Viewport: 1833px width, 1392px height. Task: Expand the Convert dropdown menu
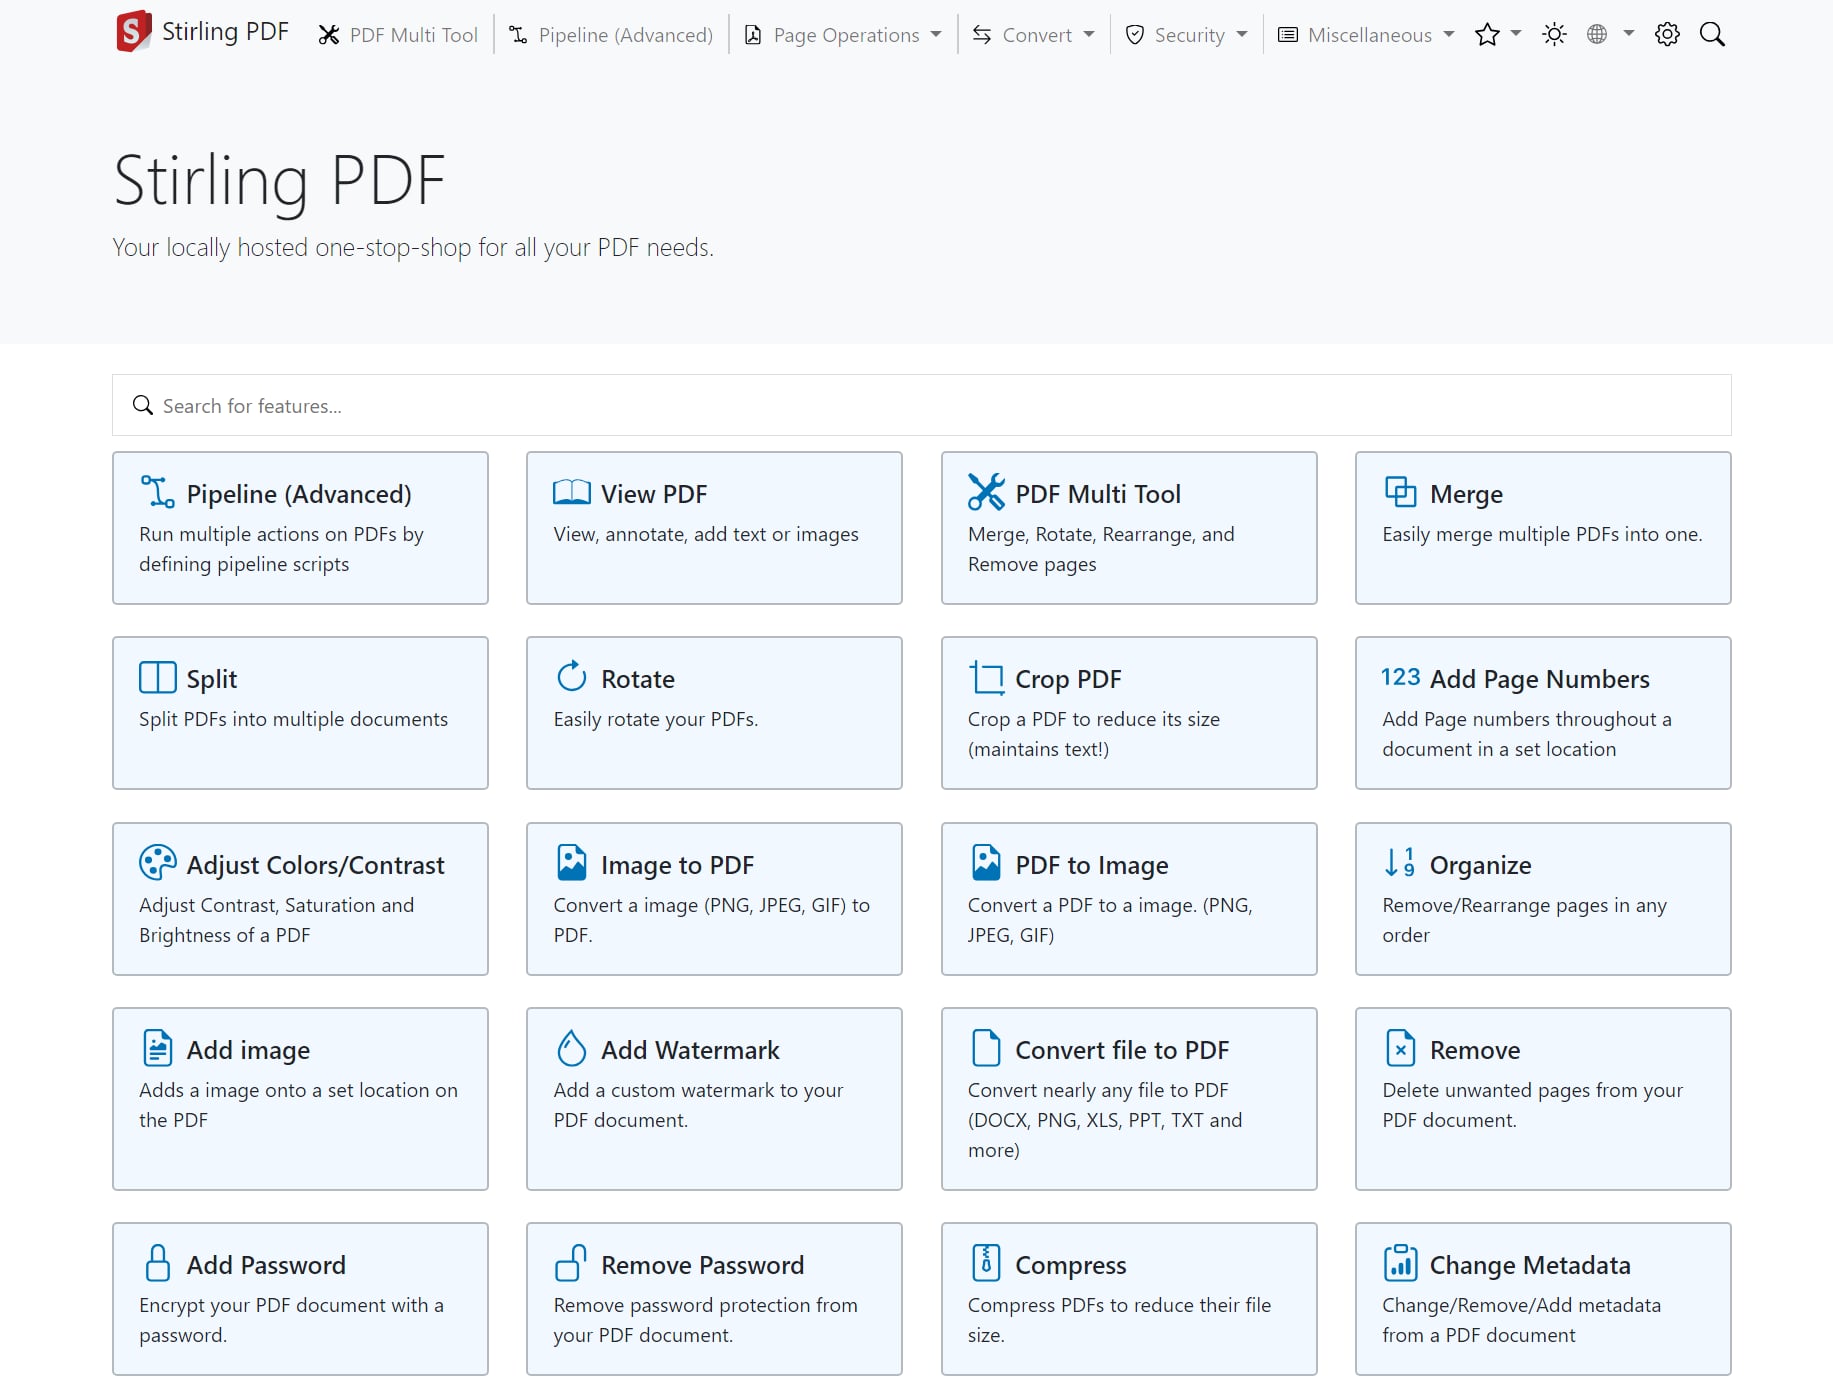[x=1033, y=35]
